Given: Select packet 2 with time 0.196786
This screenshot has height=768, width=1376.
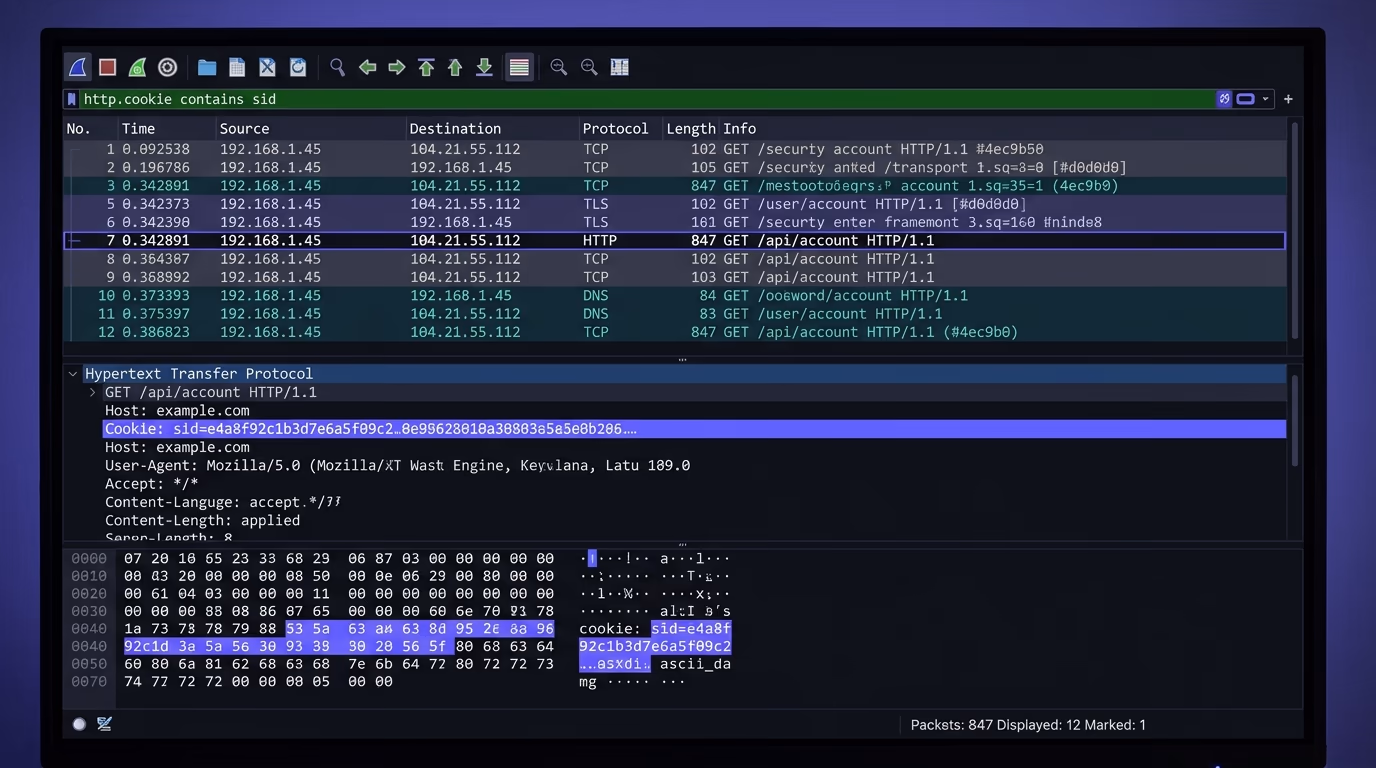Looking at the screenshot, I should point(675,167).
